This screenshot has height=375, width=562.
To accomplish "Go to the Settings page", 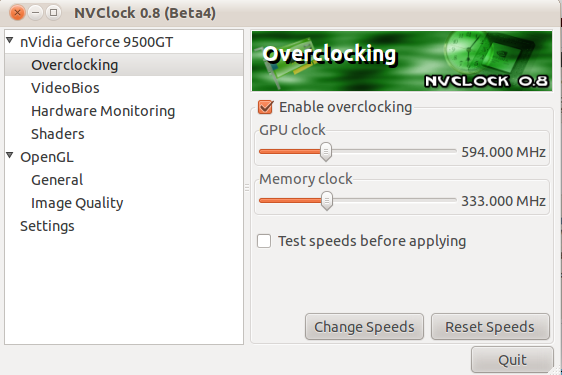I will (47, 226).
